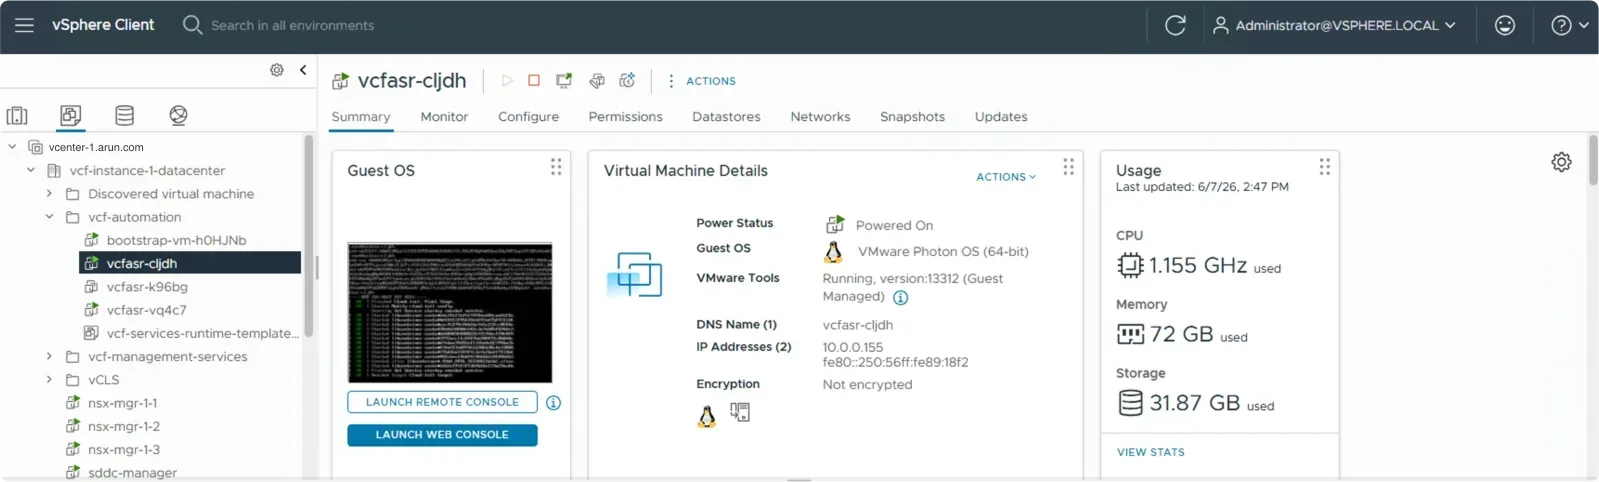
Task: Click LAUNCH WEB CONSOLE button
Action: [x=442, y=435]
